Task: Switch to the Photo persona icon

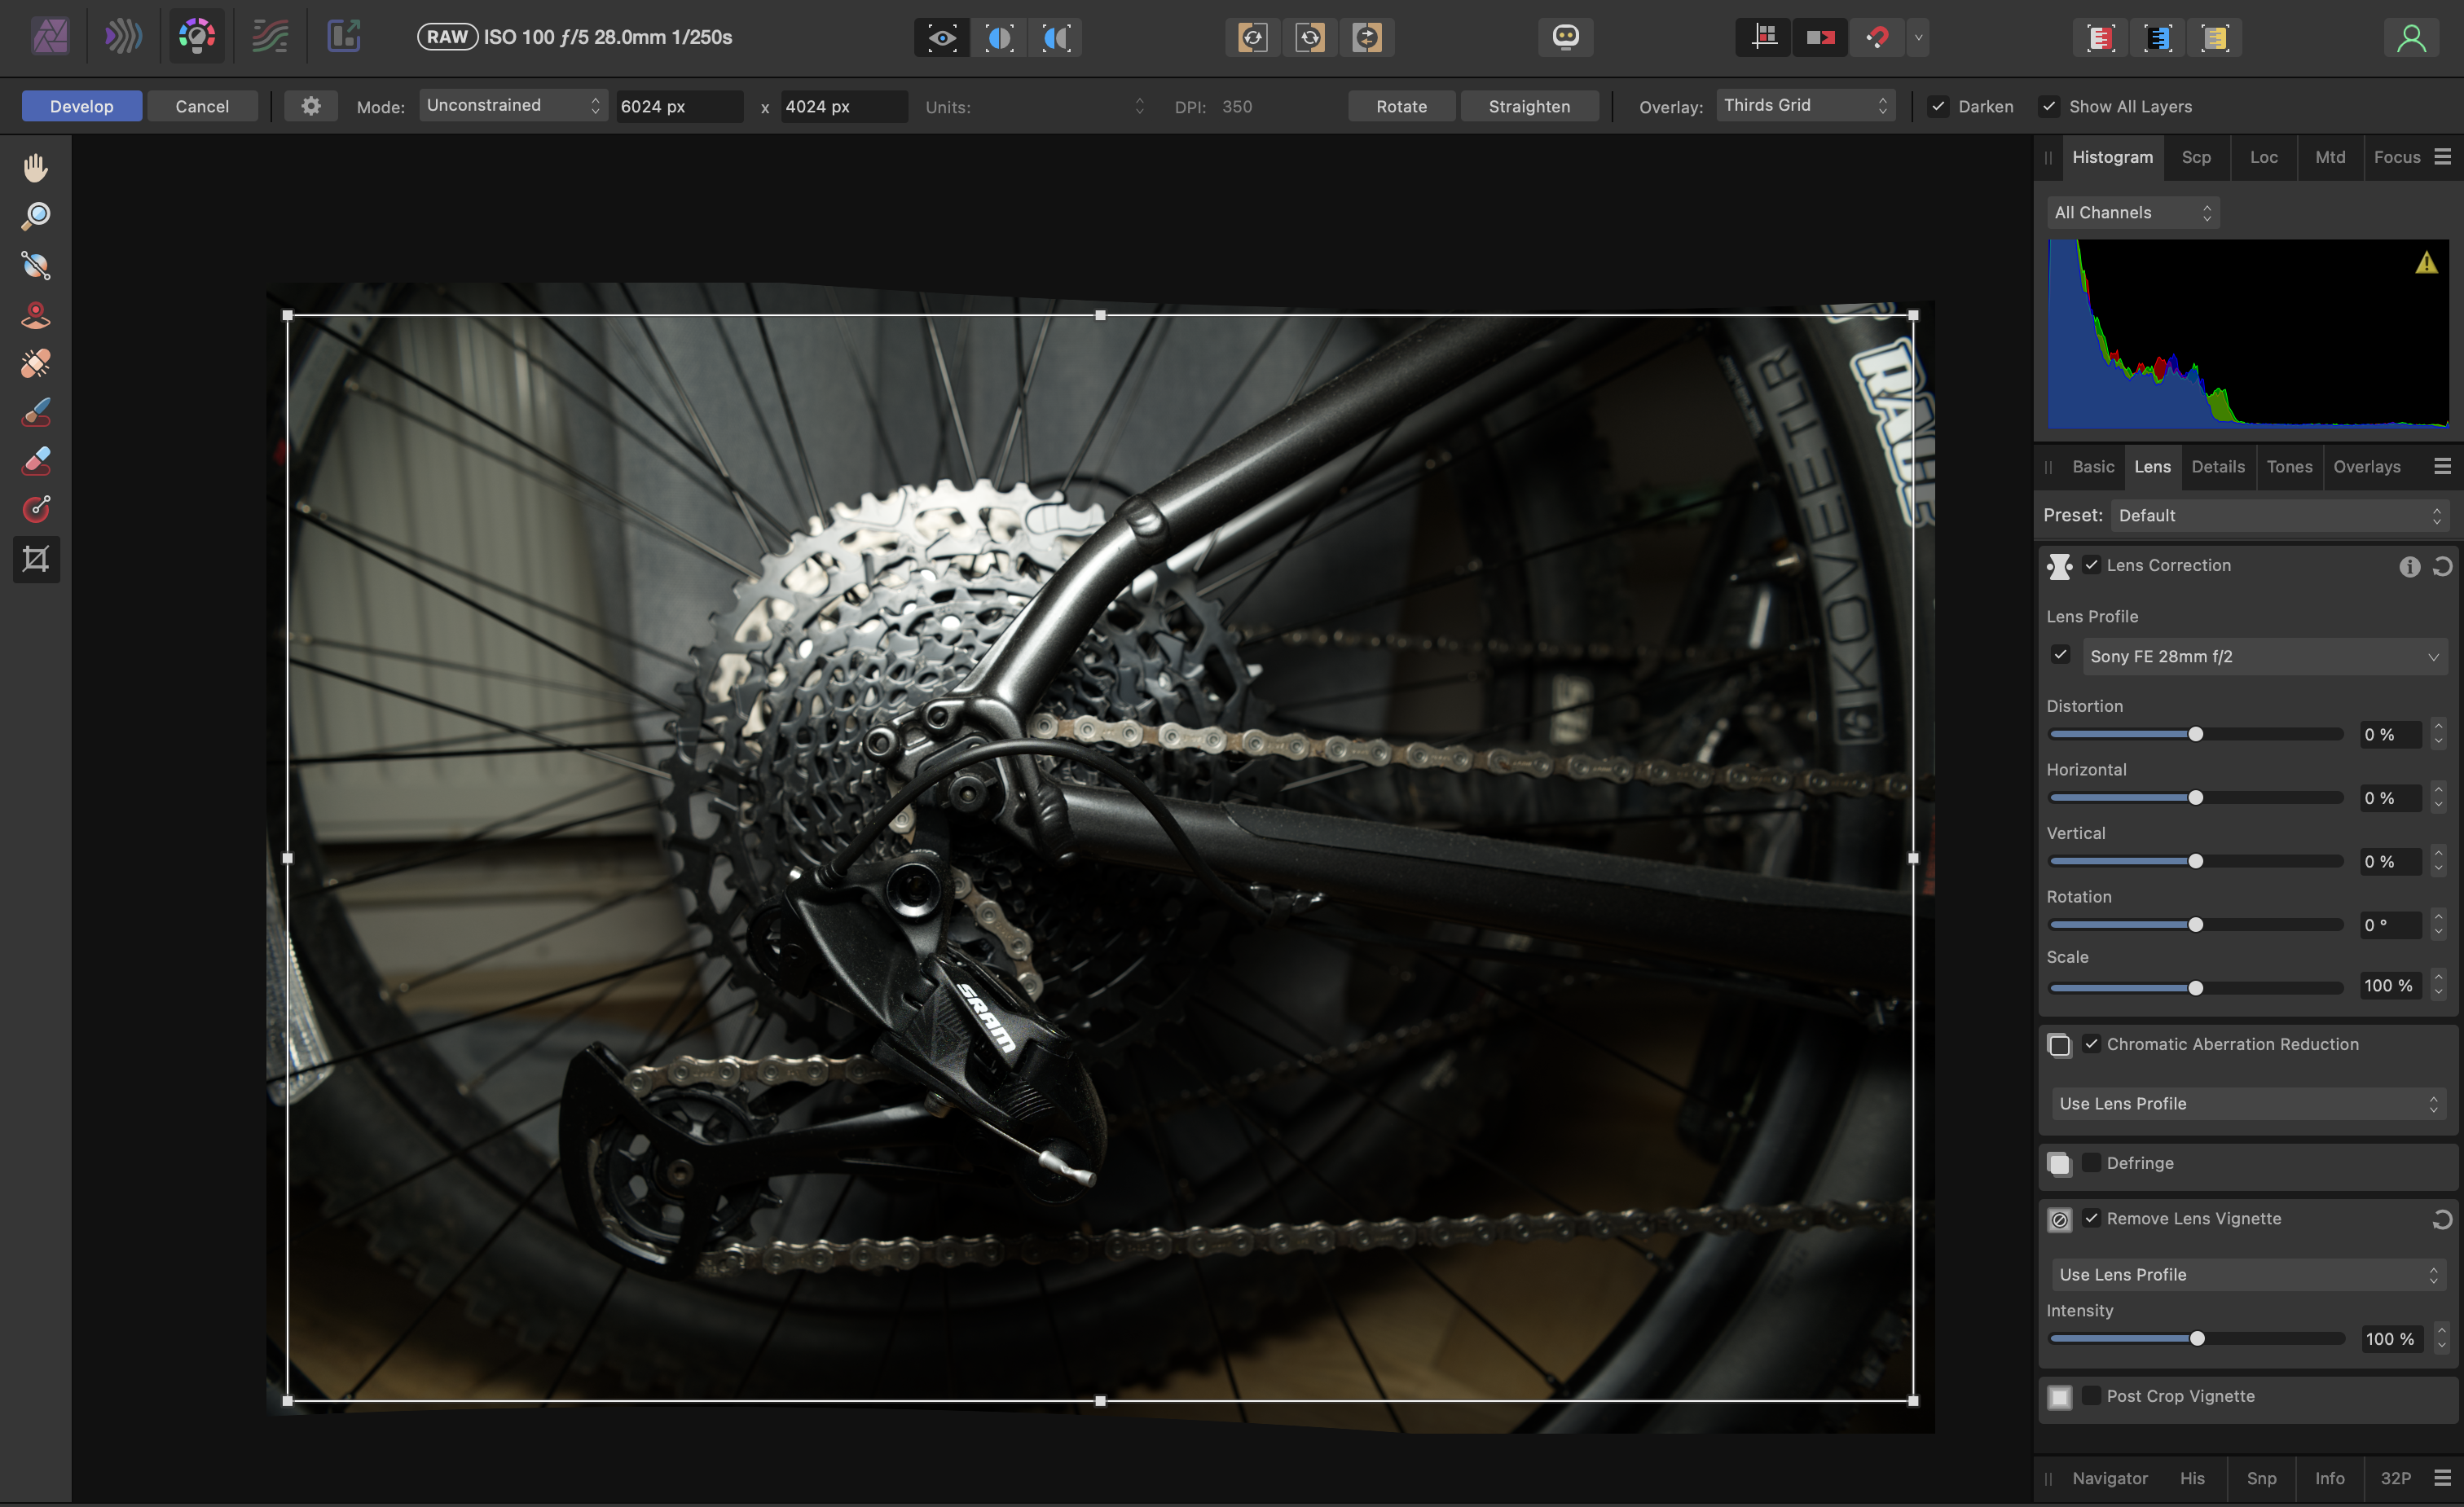Action: tap(50, 37)
